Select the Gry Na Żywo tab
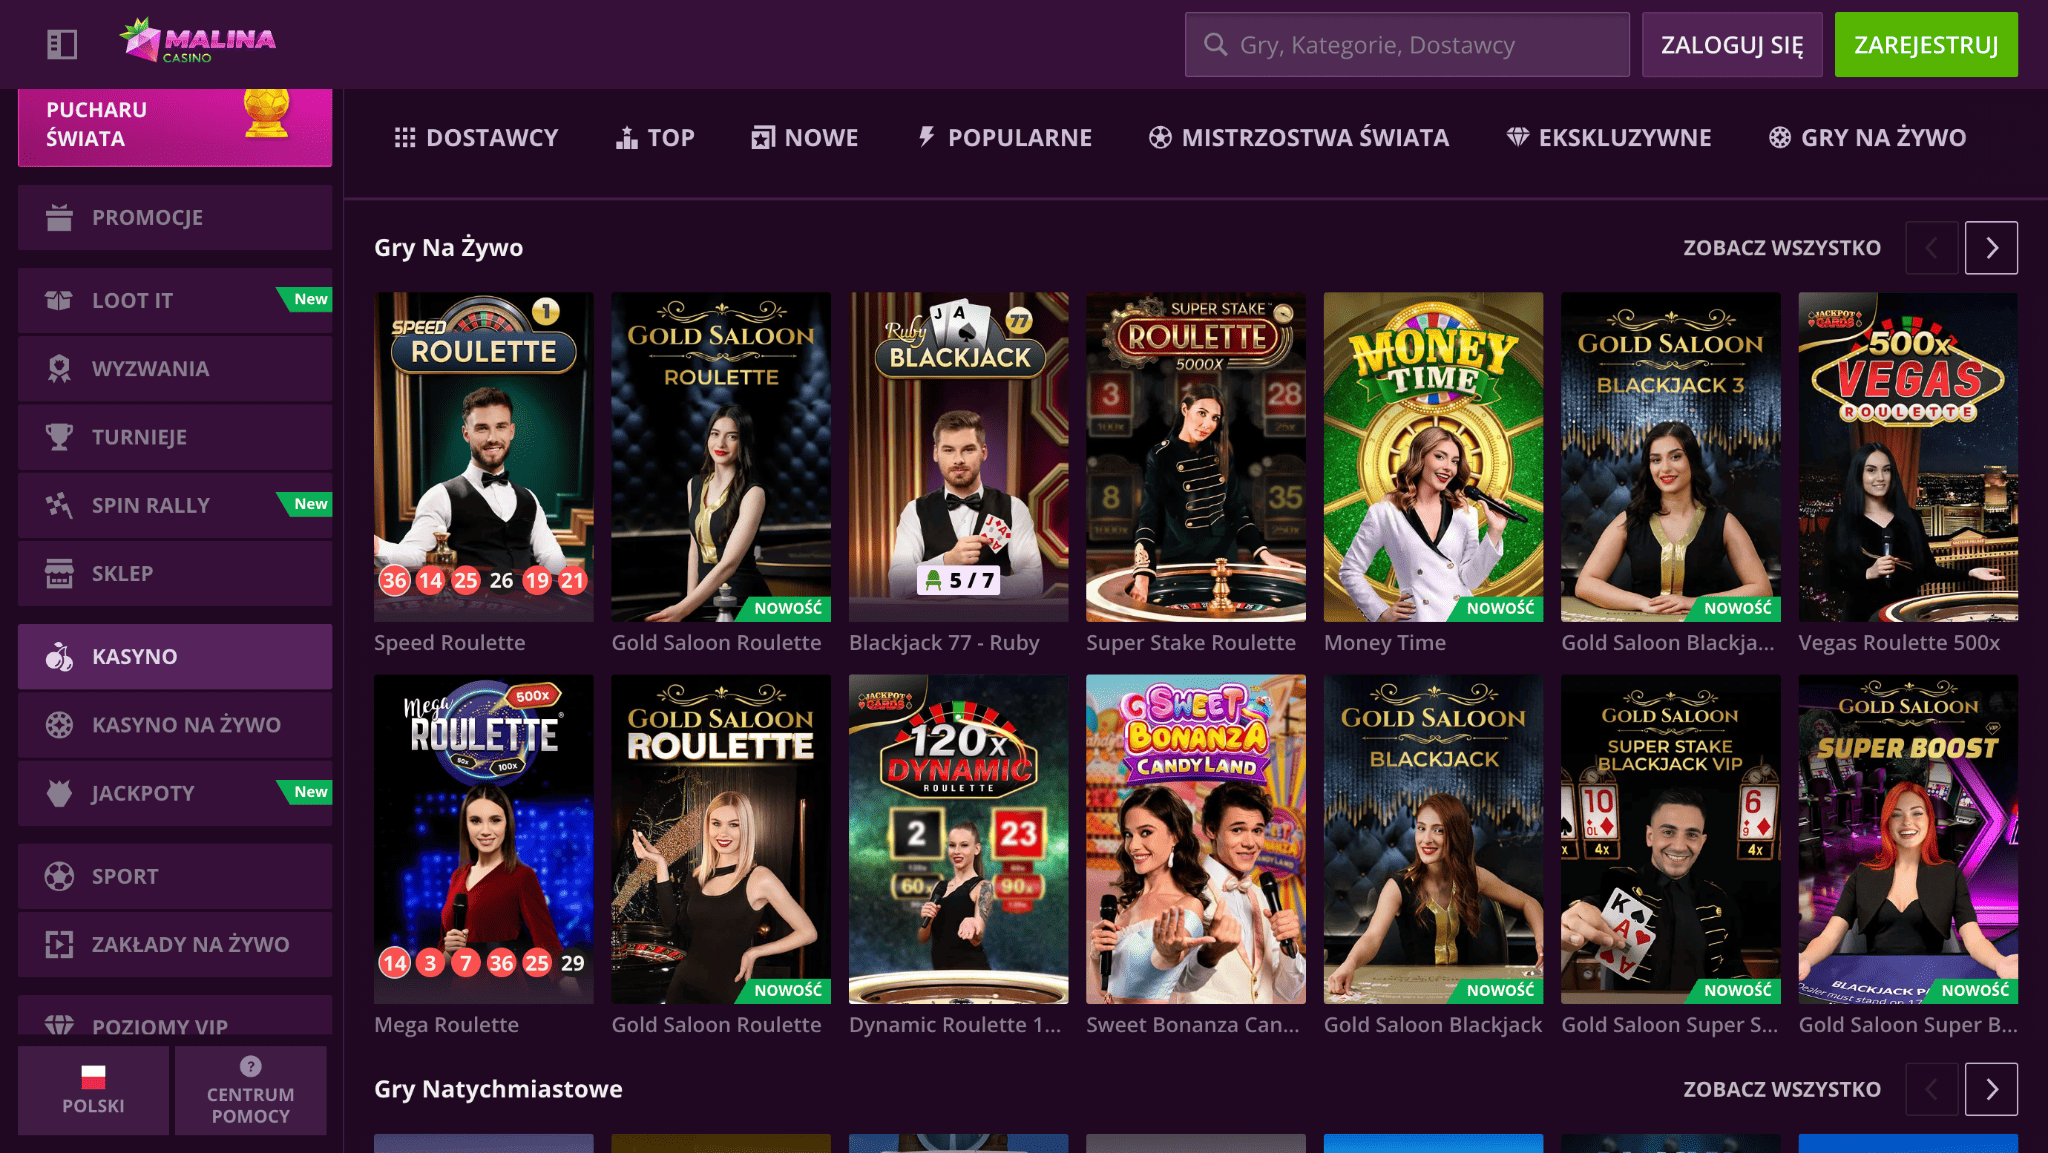Viewport: 2048px width, 1153px height. 1867,138
